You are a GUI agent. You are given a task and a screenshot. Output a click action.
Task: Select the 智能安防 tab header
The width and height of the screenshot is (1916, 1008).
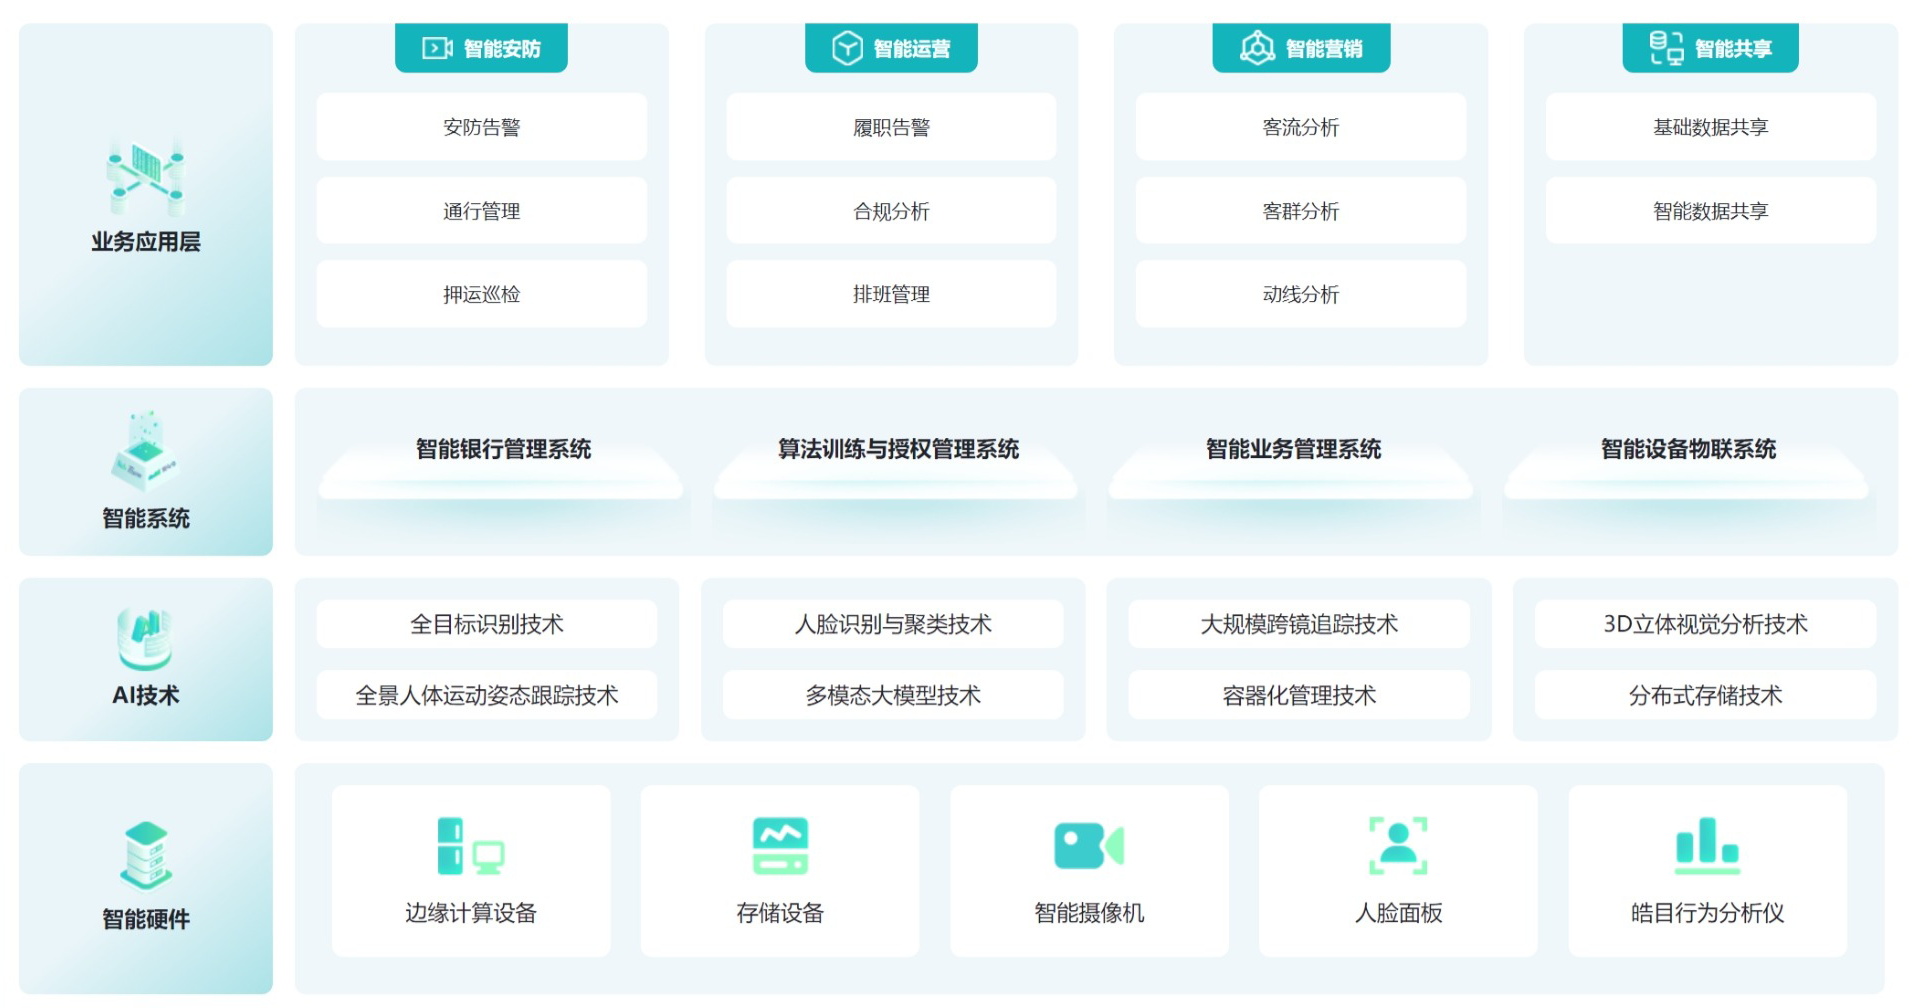tap(481, 48)
